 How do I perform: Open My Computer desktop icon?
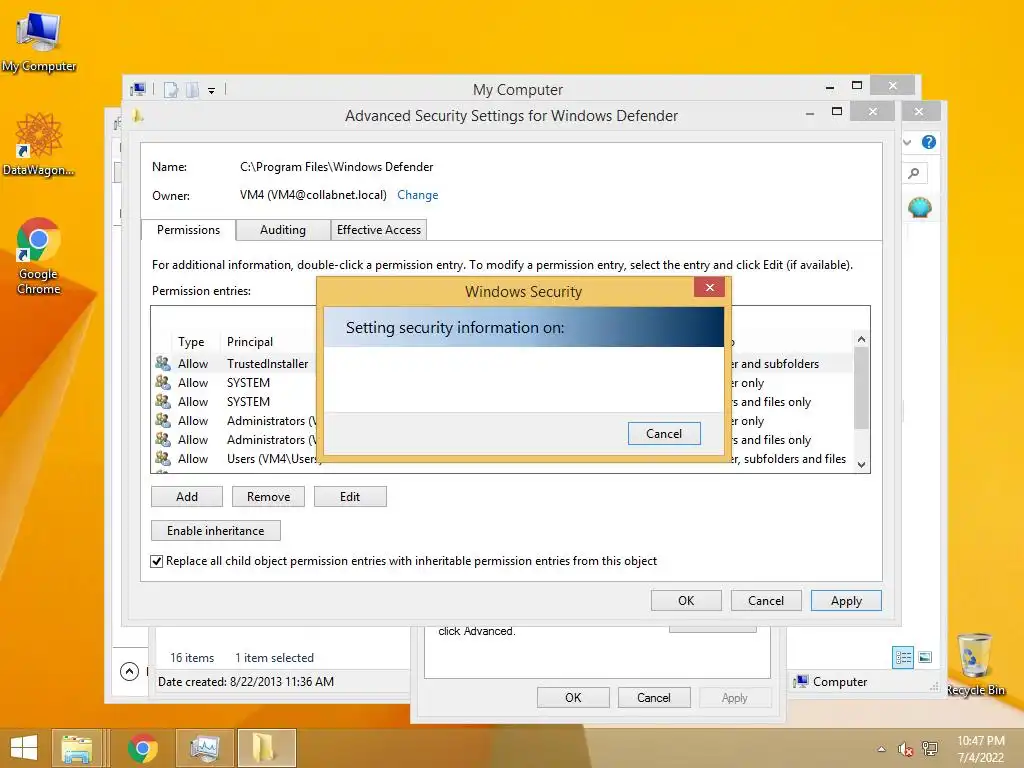tap(39, 41)
